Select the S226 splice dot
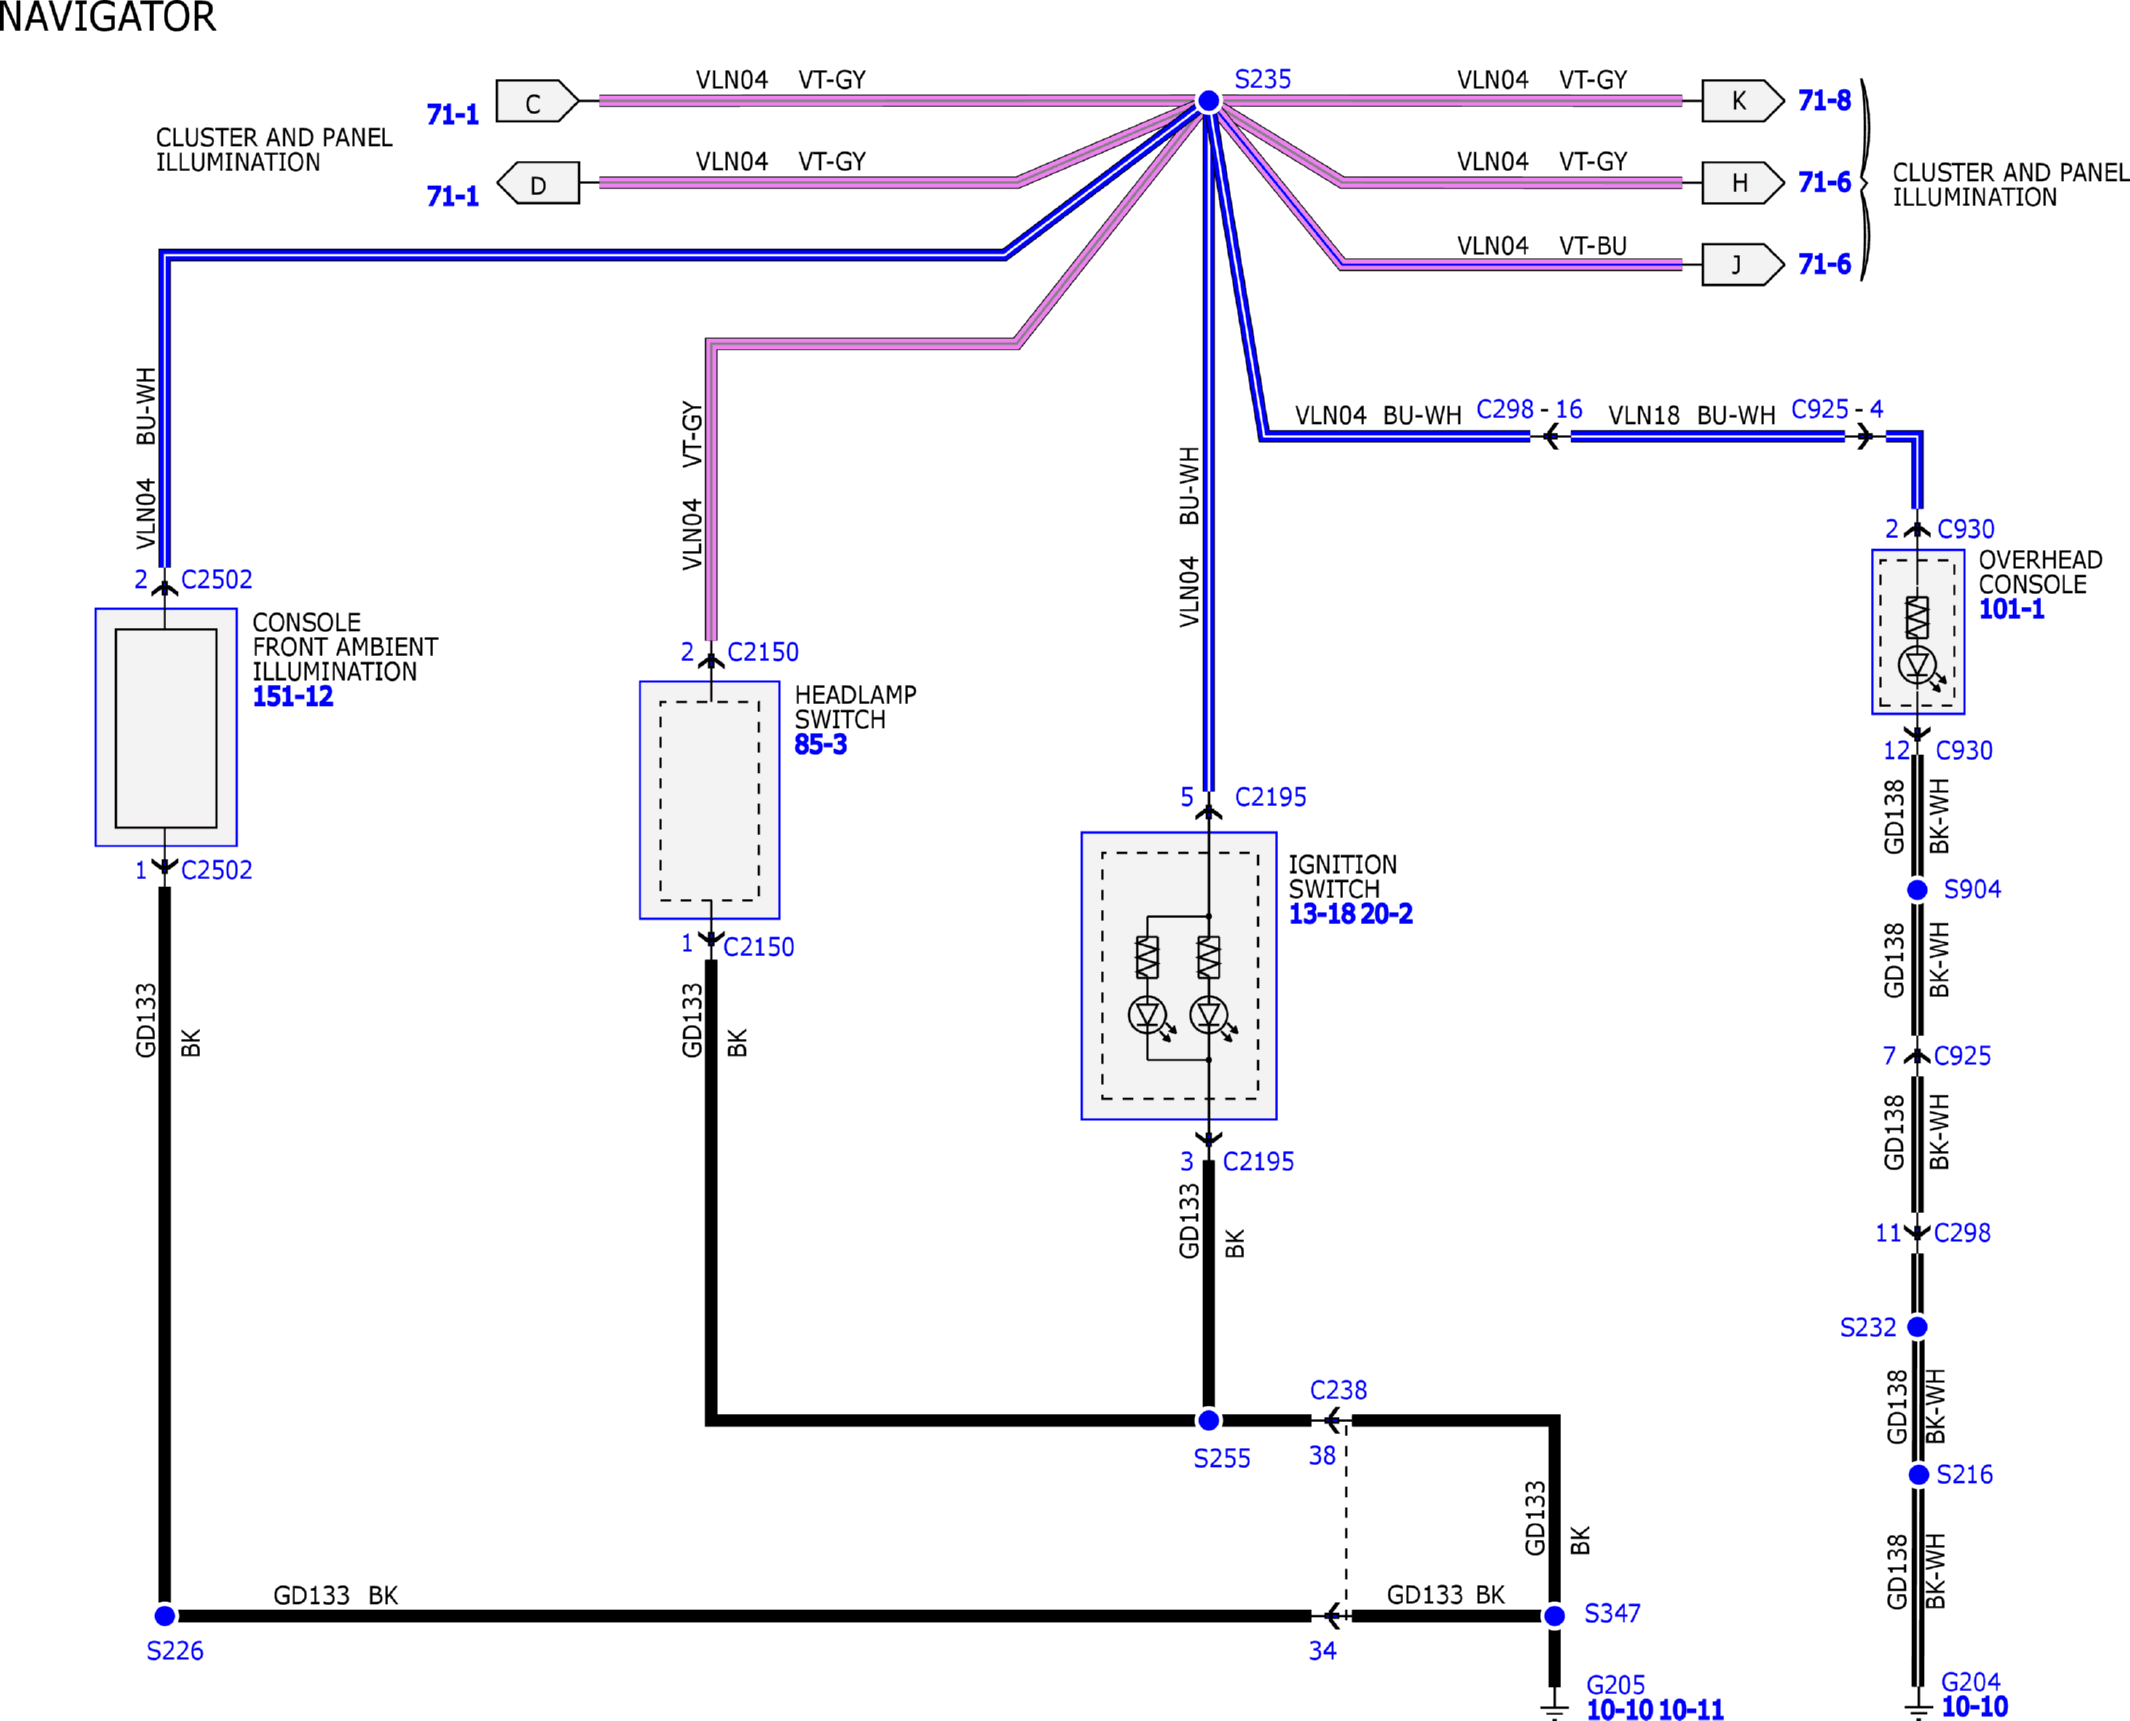 point(165,1616)
